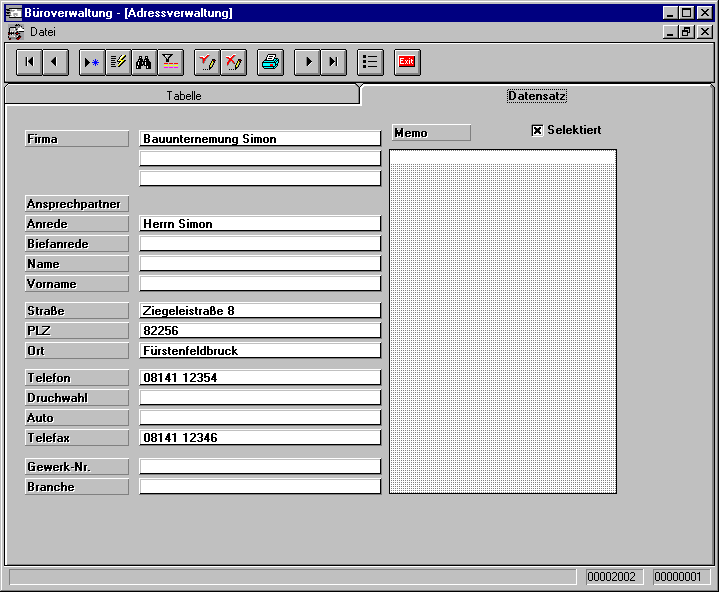
Task: Open search with the binoculars icon
Action: tap(144, 62)
